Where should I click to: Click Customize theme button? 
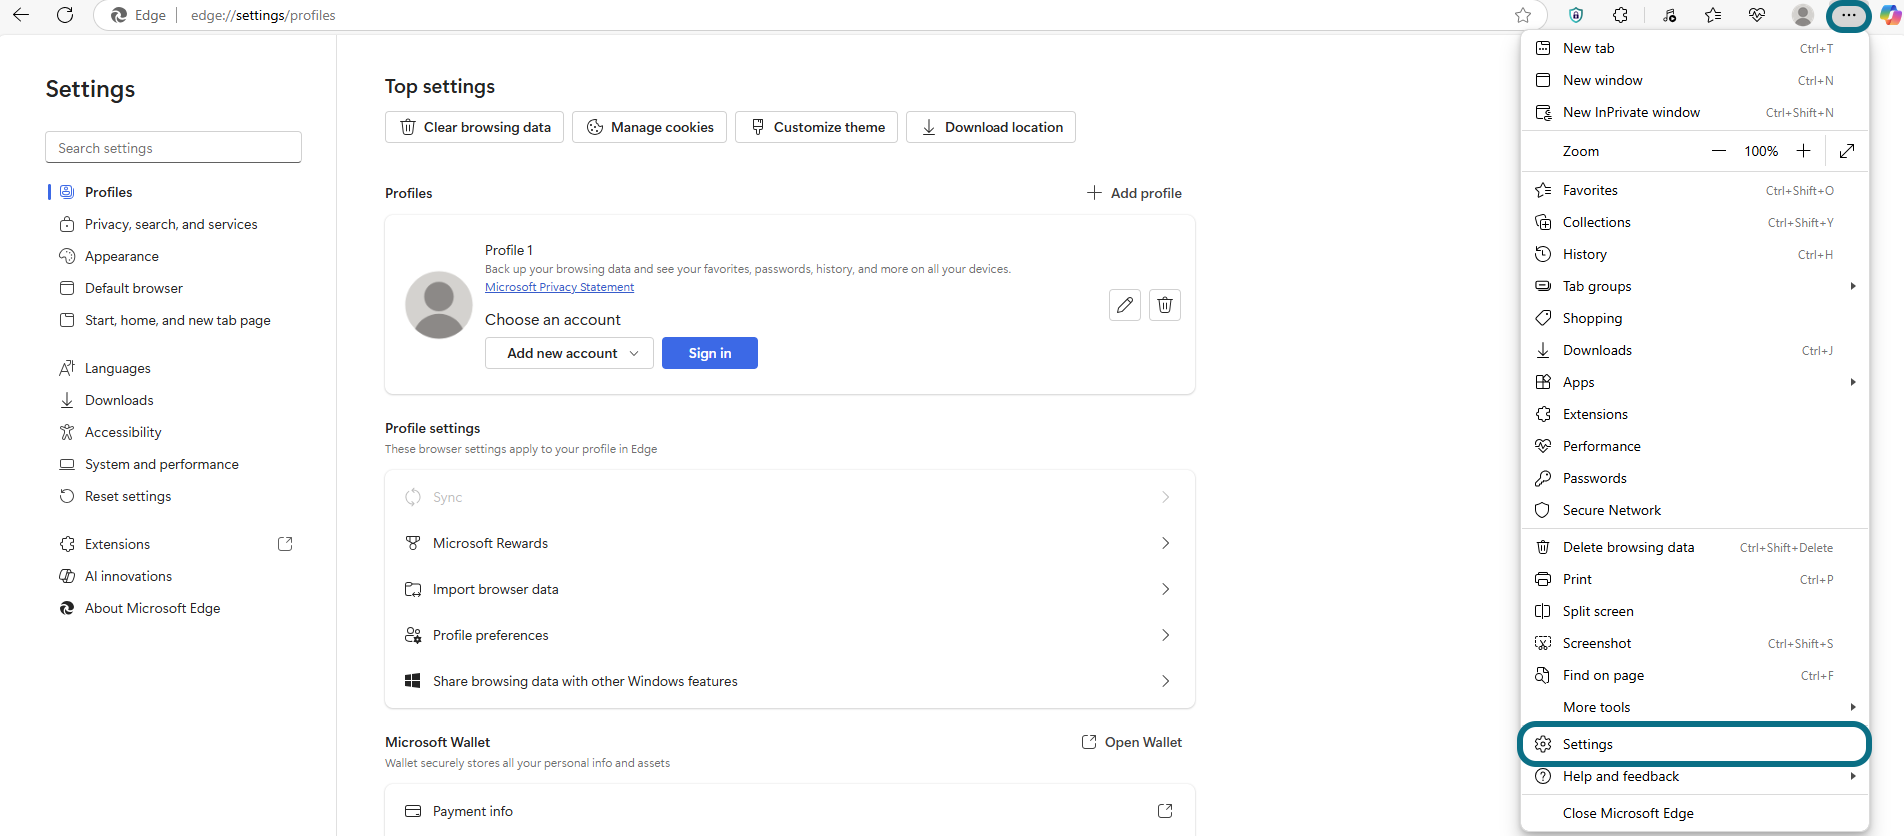click(817, 127)
